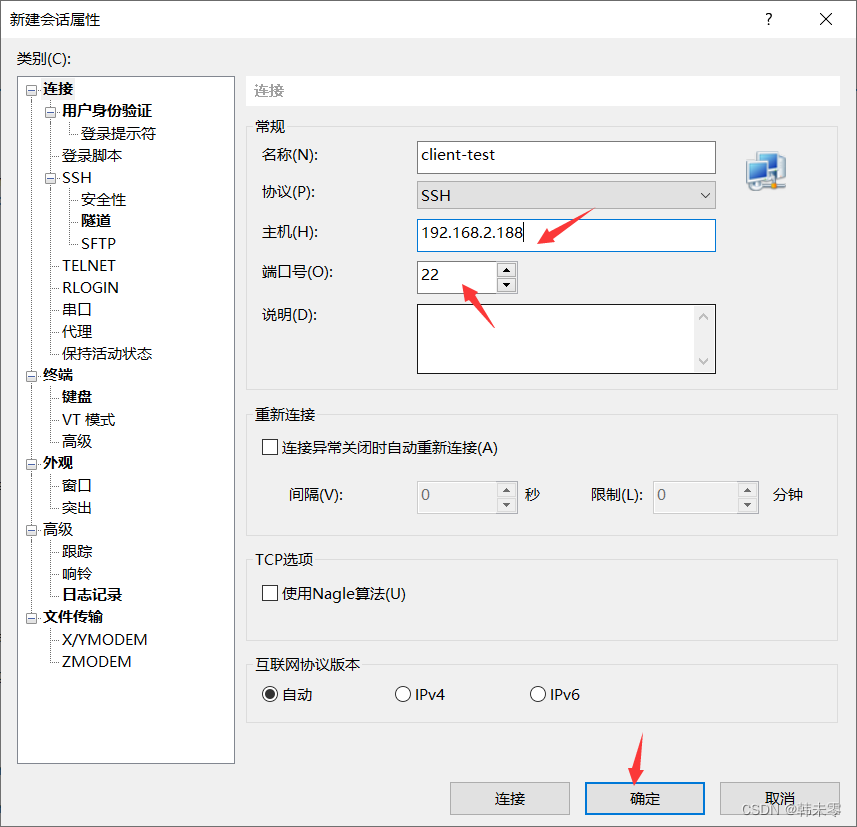Select the IPv4 radio button
This screenshot has width=857, height=827.
[403, 694]
